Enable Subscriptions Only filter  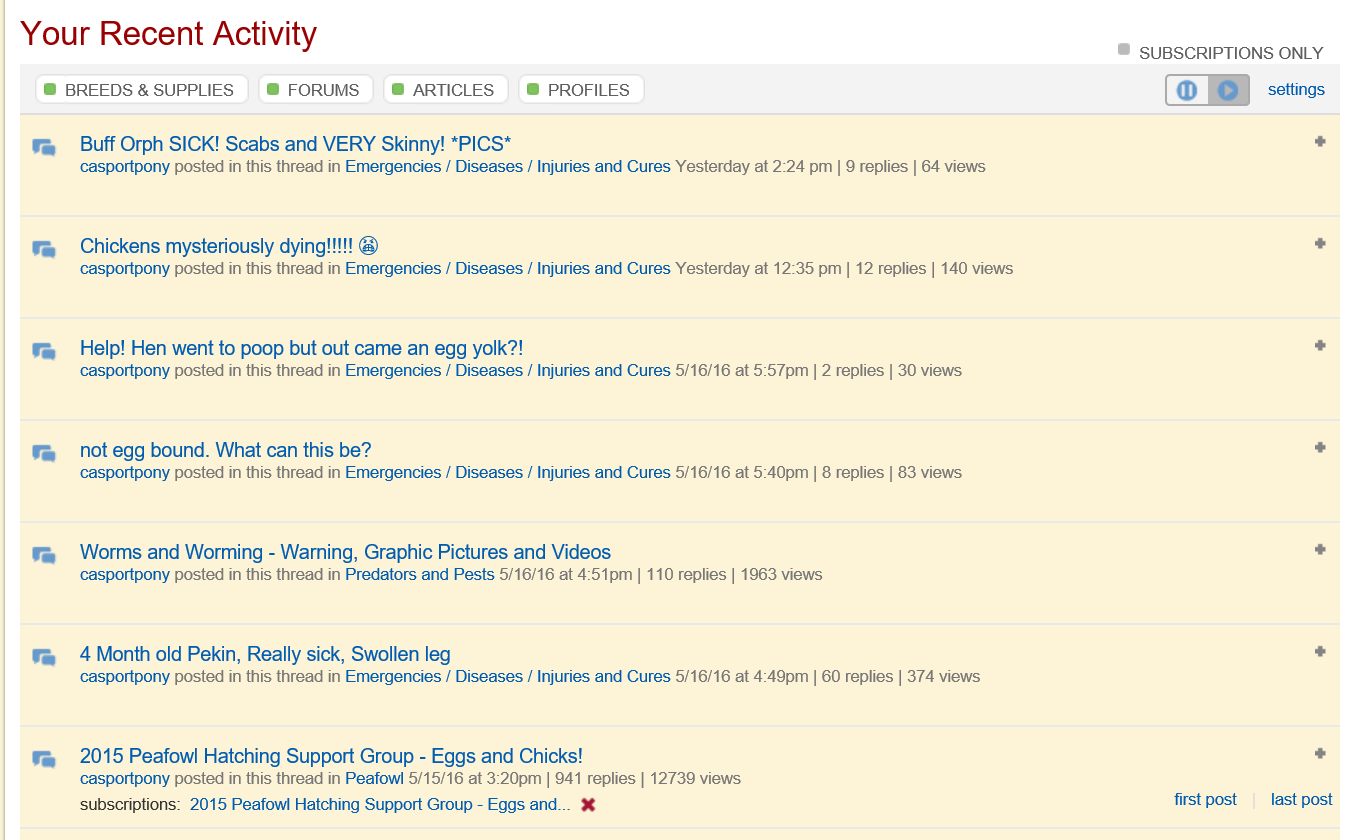click(1124, 50)
